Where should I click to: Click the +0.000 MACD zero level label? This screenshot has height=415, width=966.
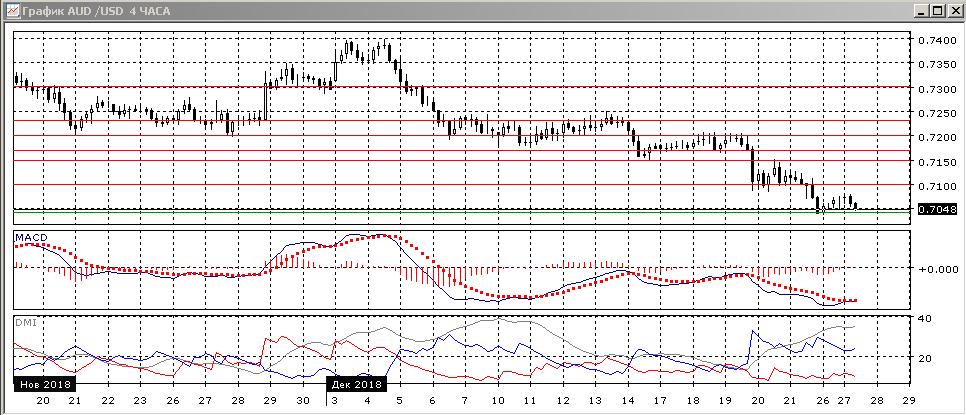[938, 268]
